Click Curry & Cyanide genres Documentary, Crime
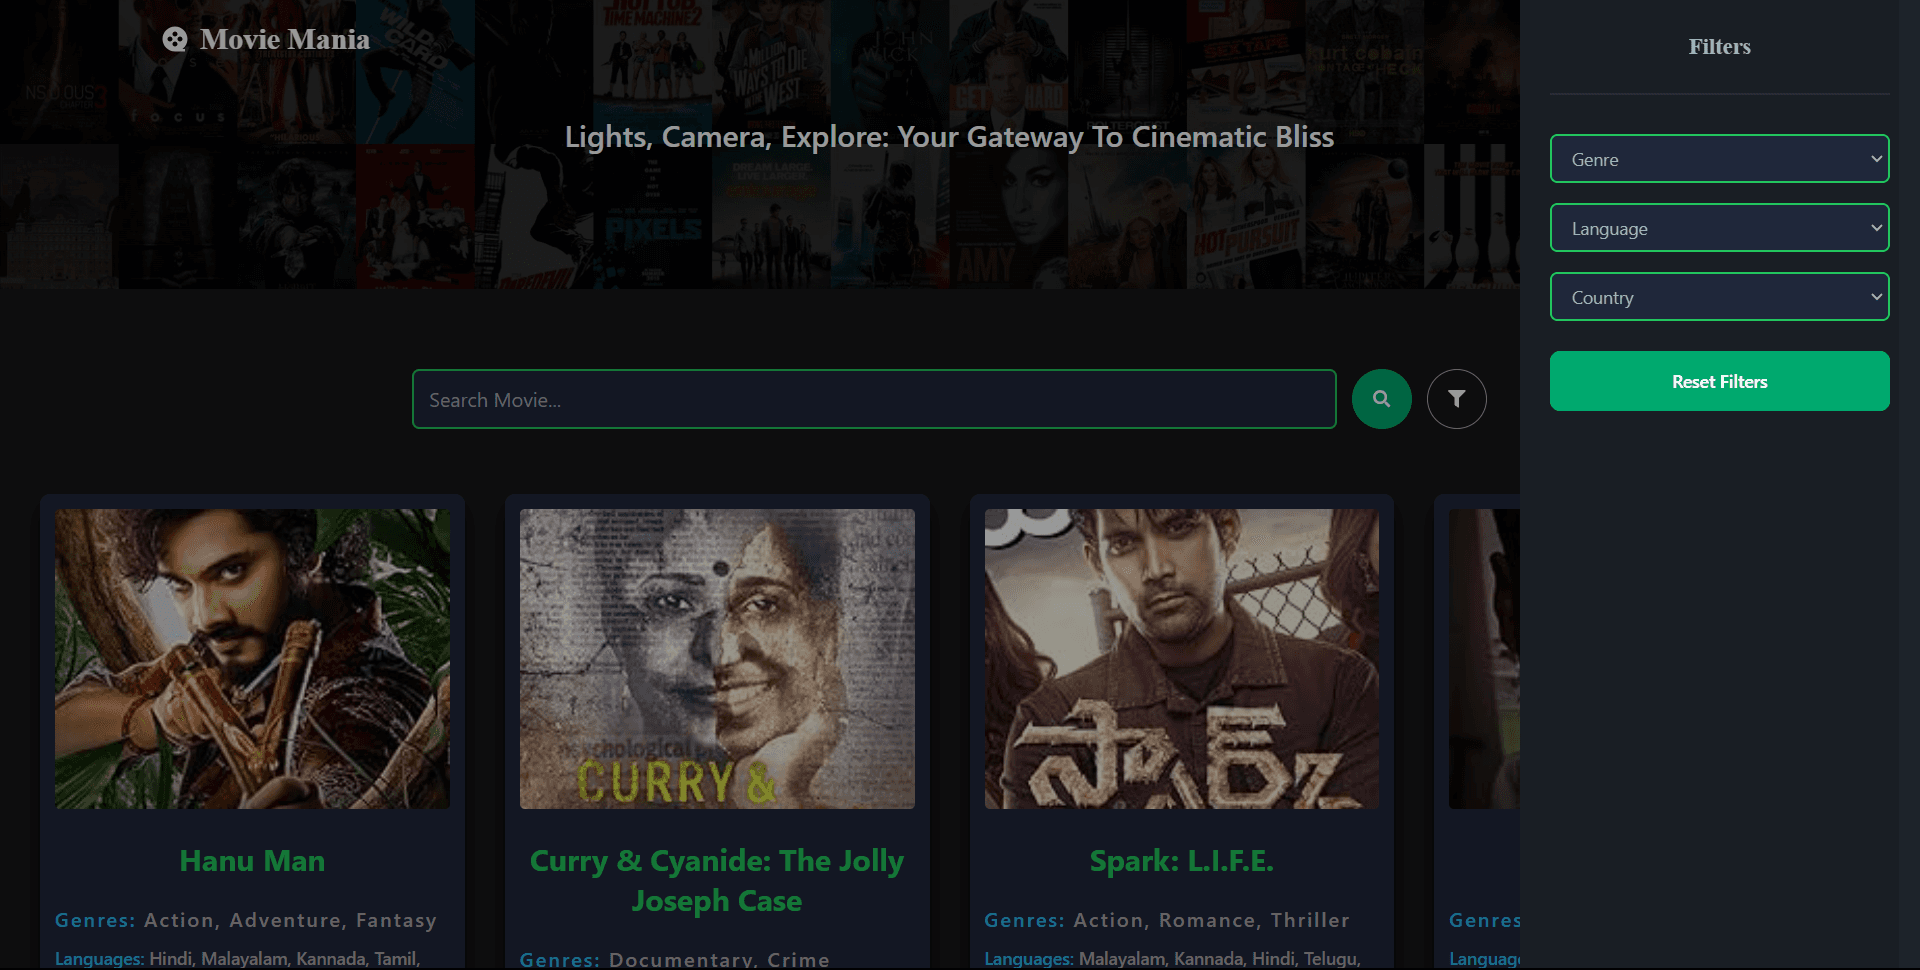The width and height of the screenshot is (1920, 970). [675, 959]
